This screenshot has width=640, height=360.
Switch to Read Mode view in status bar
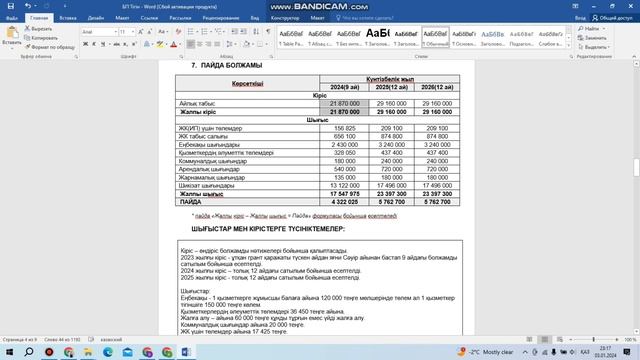tap(529, 339)
